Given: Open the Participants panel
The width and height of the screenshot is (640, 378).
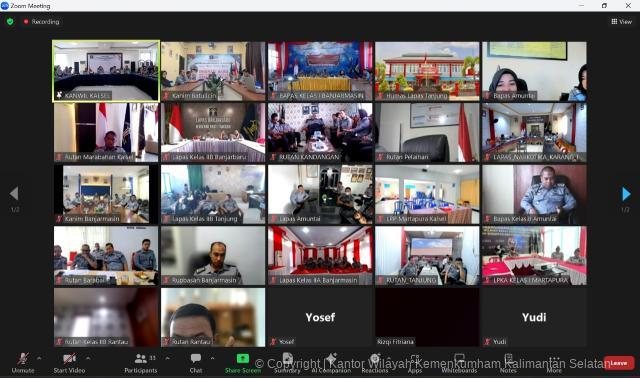Looking at the screenshot, I should click(140, 362).
